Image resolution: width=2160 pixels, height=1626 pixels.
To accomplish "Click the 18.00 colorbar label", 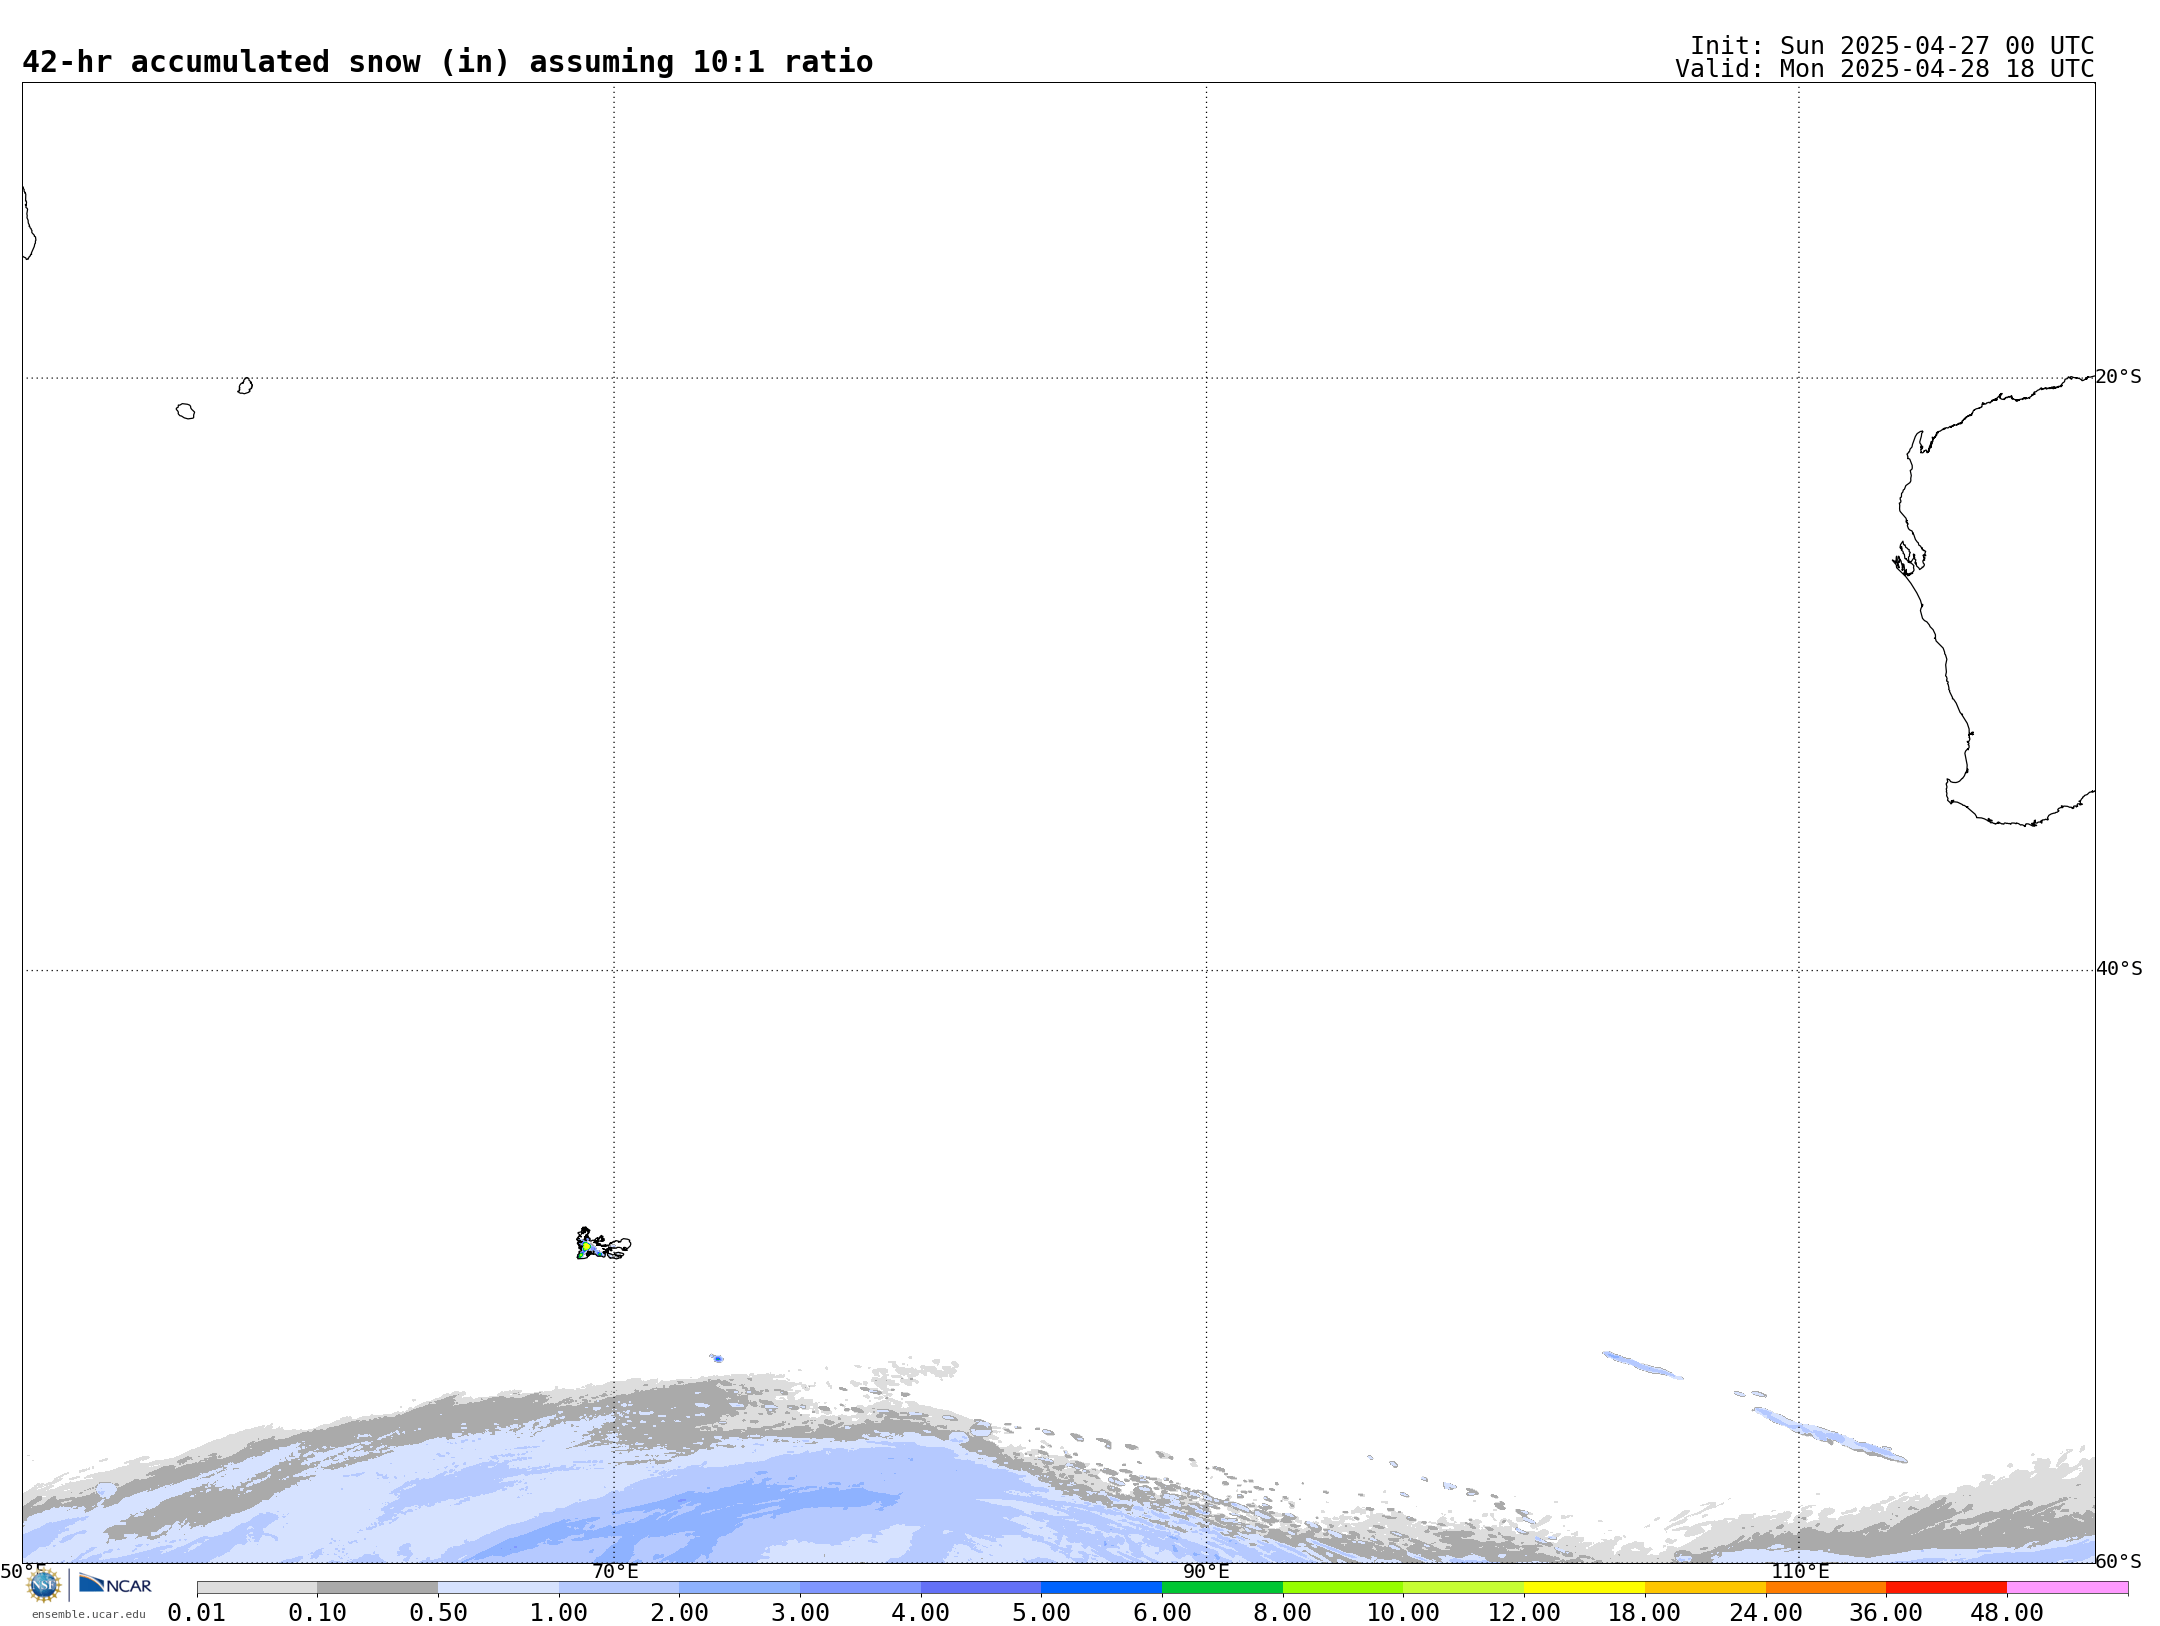I will (x=1645, y=1613).
